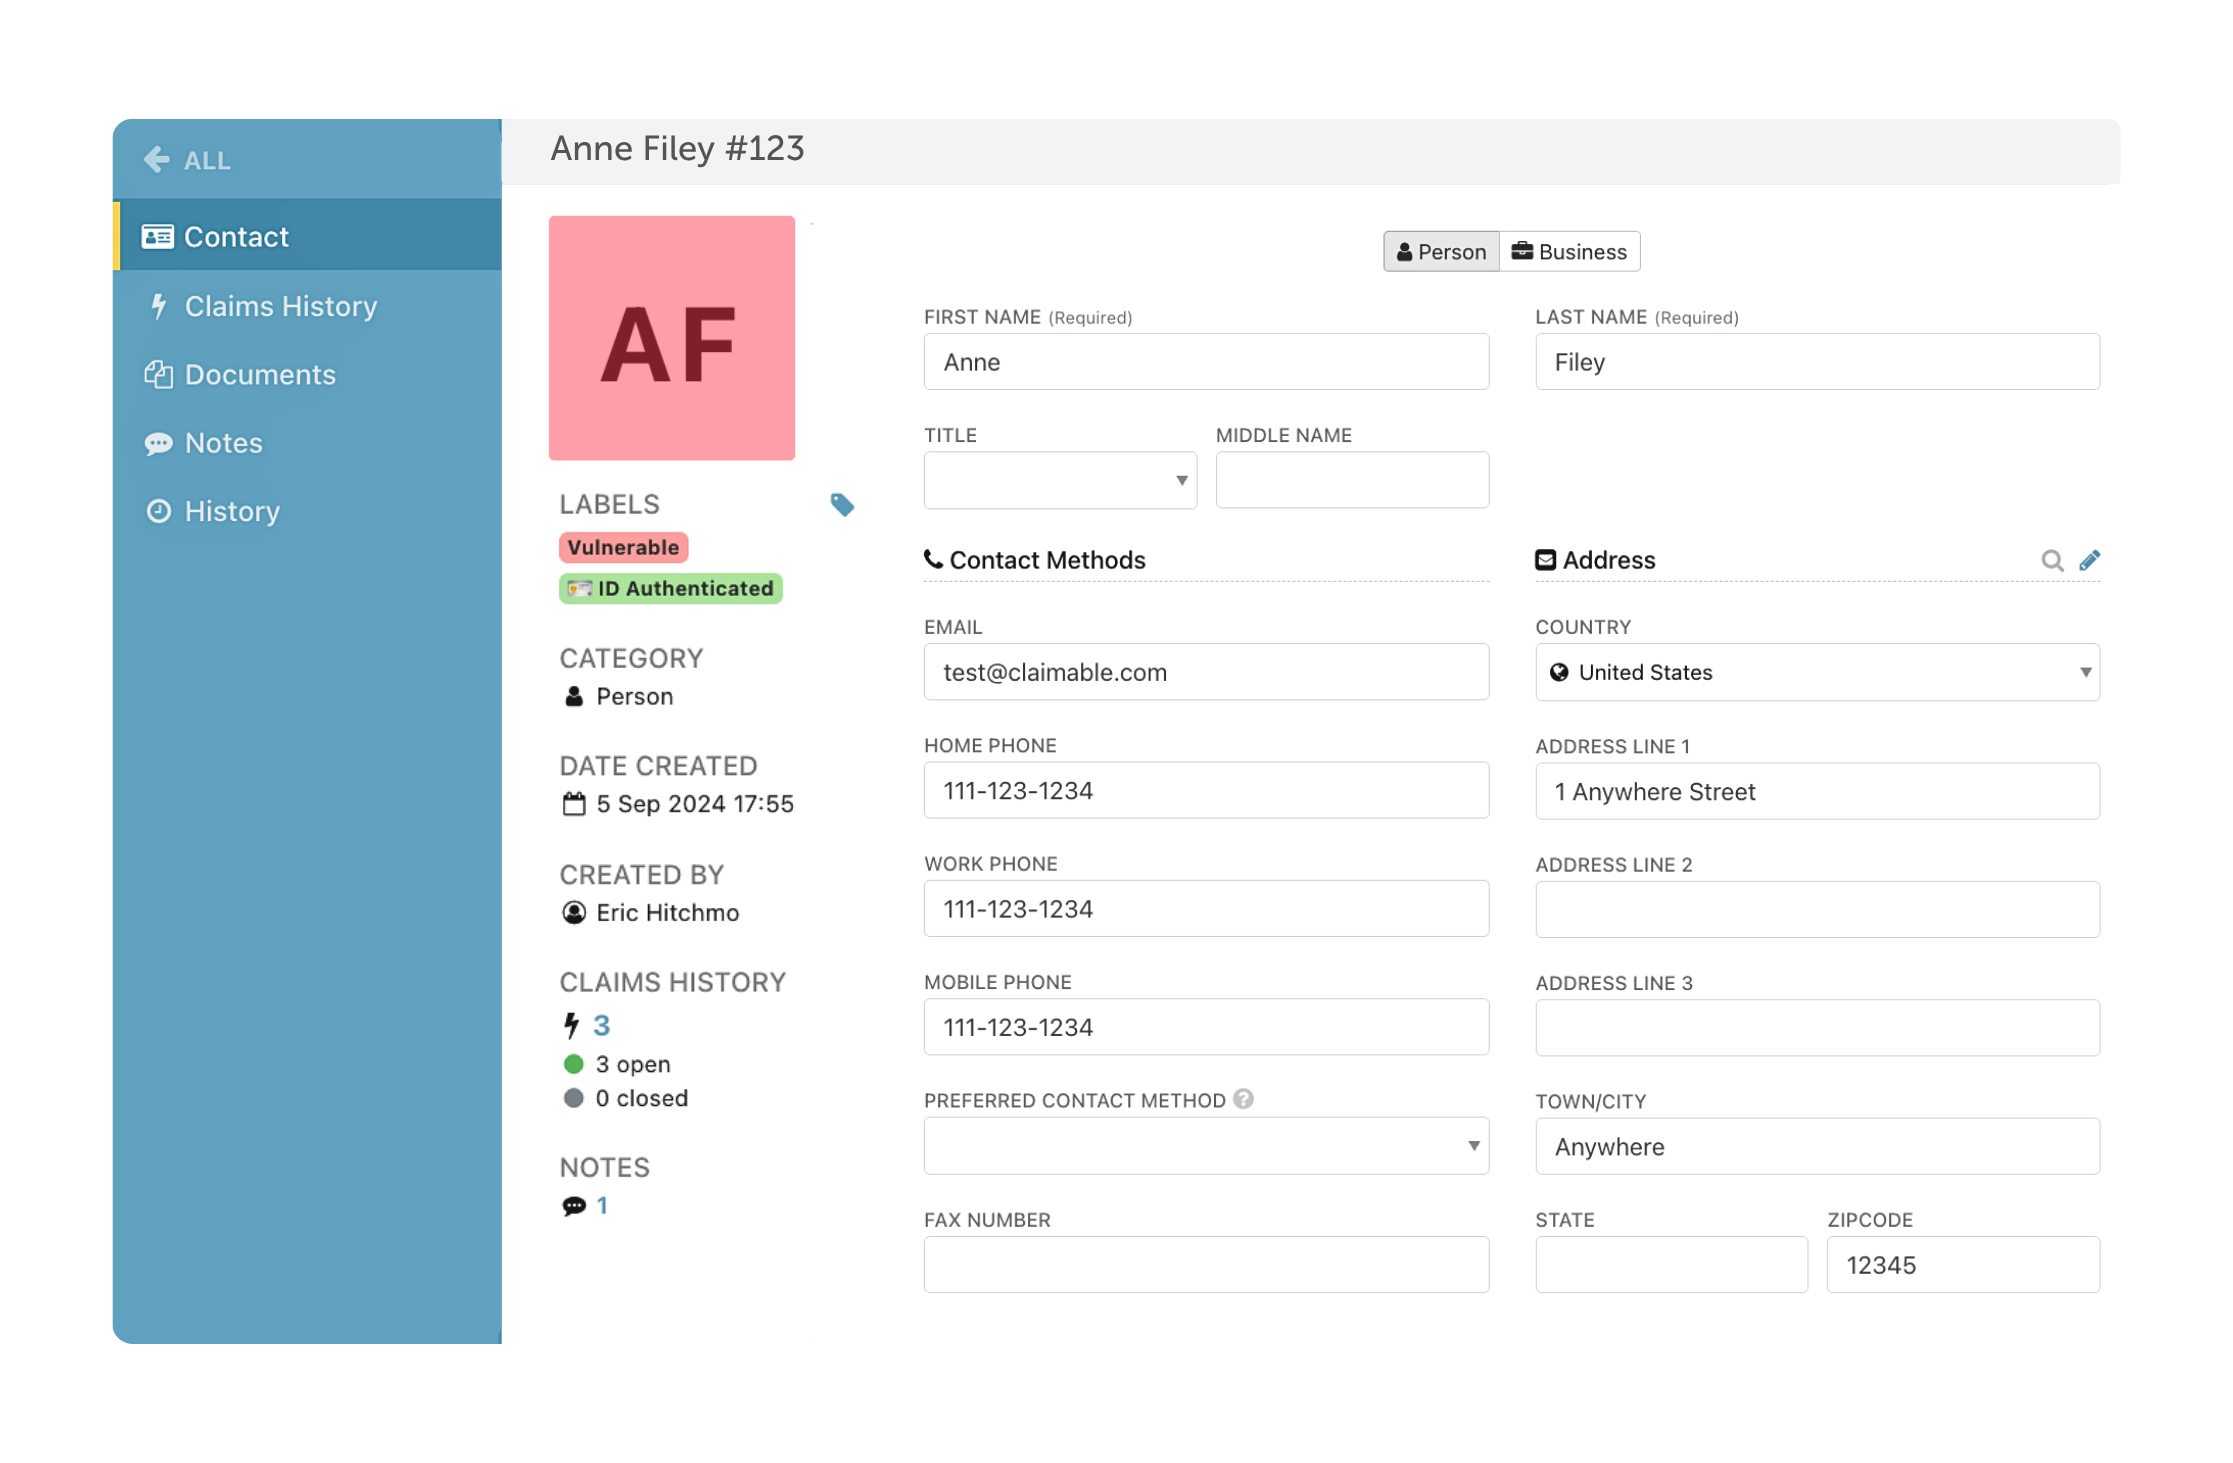
Task: Click the Address edit pencil icon
Action: point(2089,560)
